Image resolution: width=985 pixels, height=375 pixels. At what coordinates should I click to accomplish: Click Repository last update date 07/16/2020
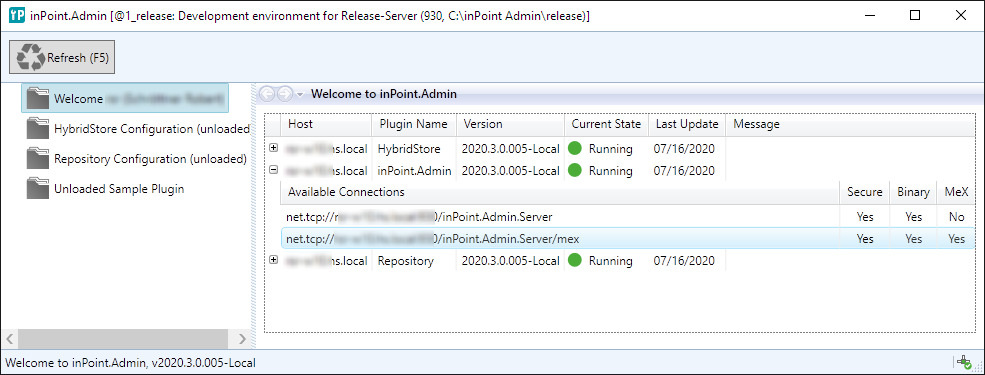684,261
